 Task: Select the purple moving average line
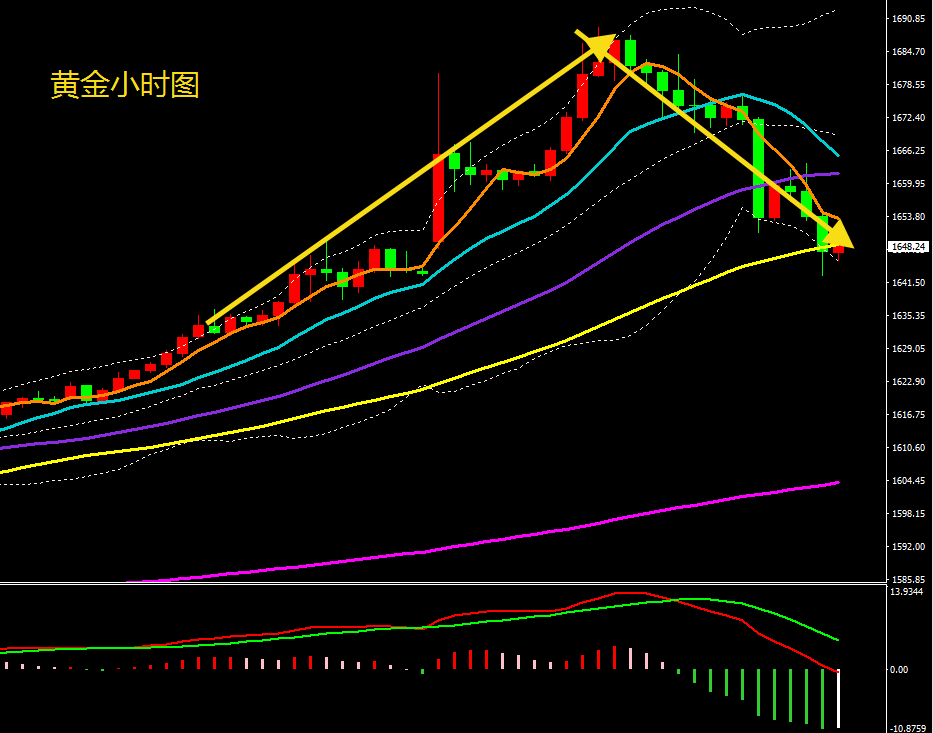coord(419,347)
